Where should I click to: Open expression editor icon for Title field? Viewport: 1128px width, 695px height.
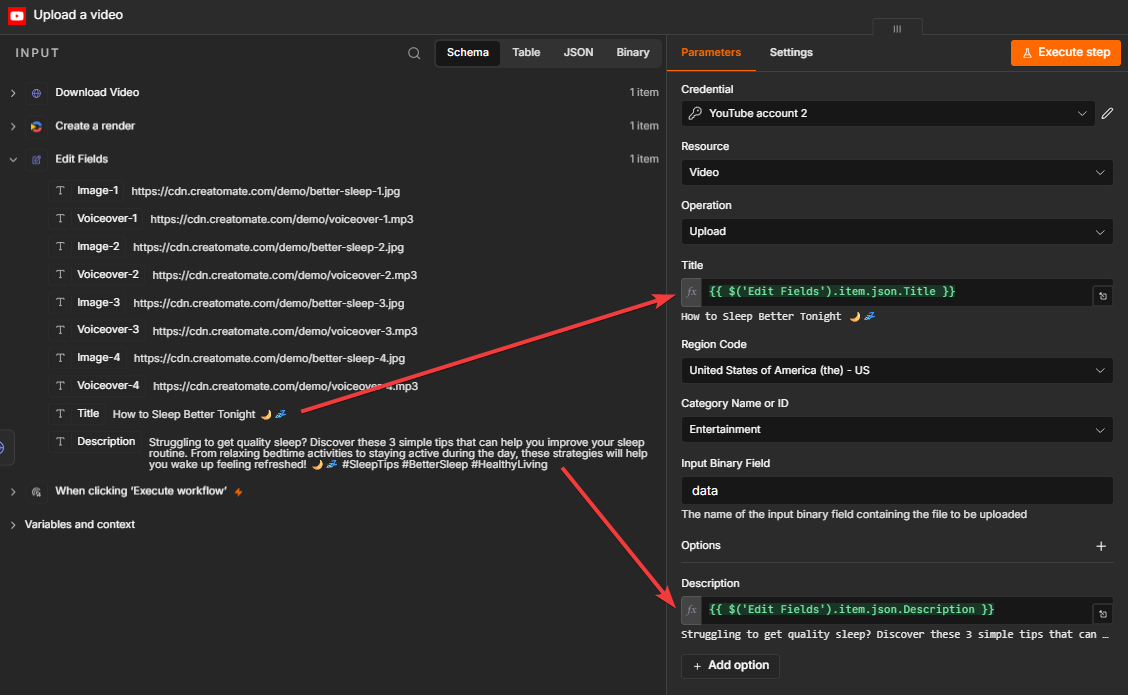1102,296
